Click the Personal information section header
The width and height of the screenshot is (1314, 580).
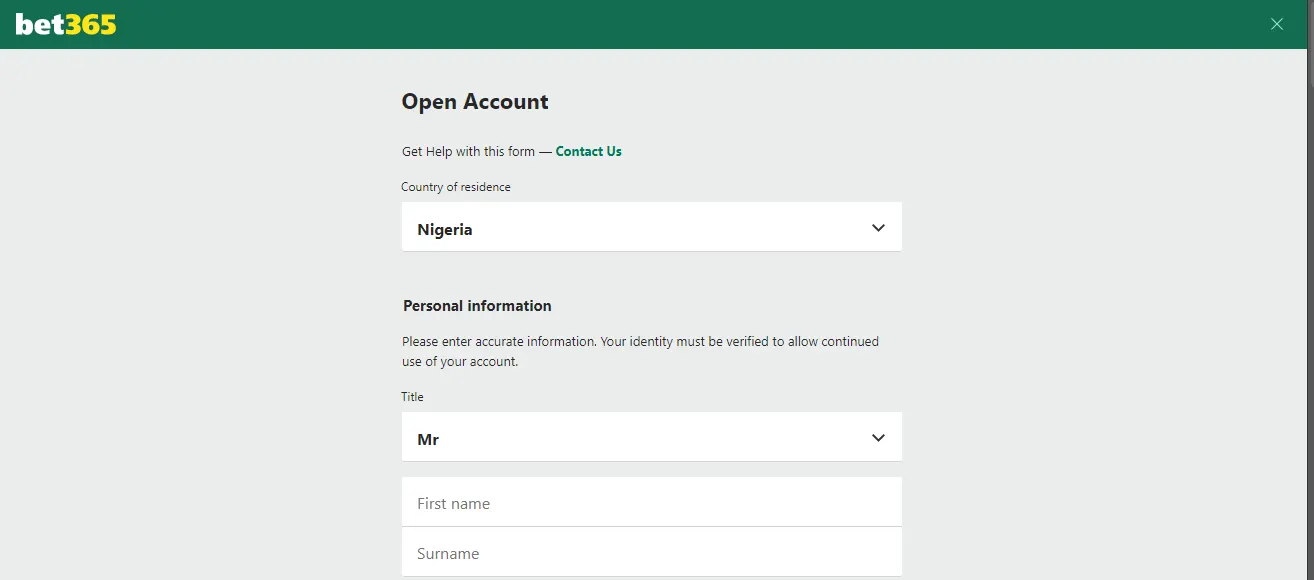pyautogui.click(x=477, y=305)
